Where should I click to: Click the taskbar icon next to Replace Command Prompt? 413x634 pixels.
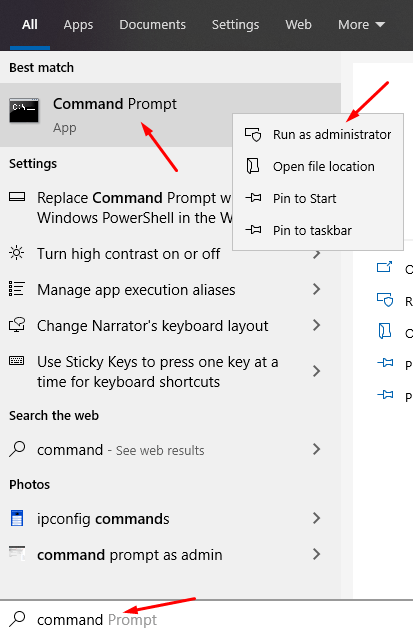point(17,197)
